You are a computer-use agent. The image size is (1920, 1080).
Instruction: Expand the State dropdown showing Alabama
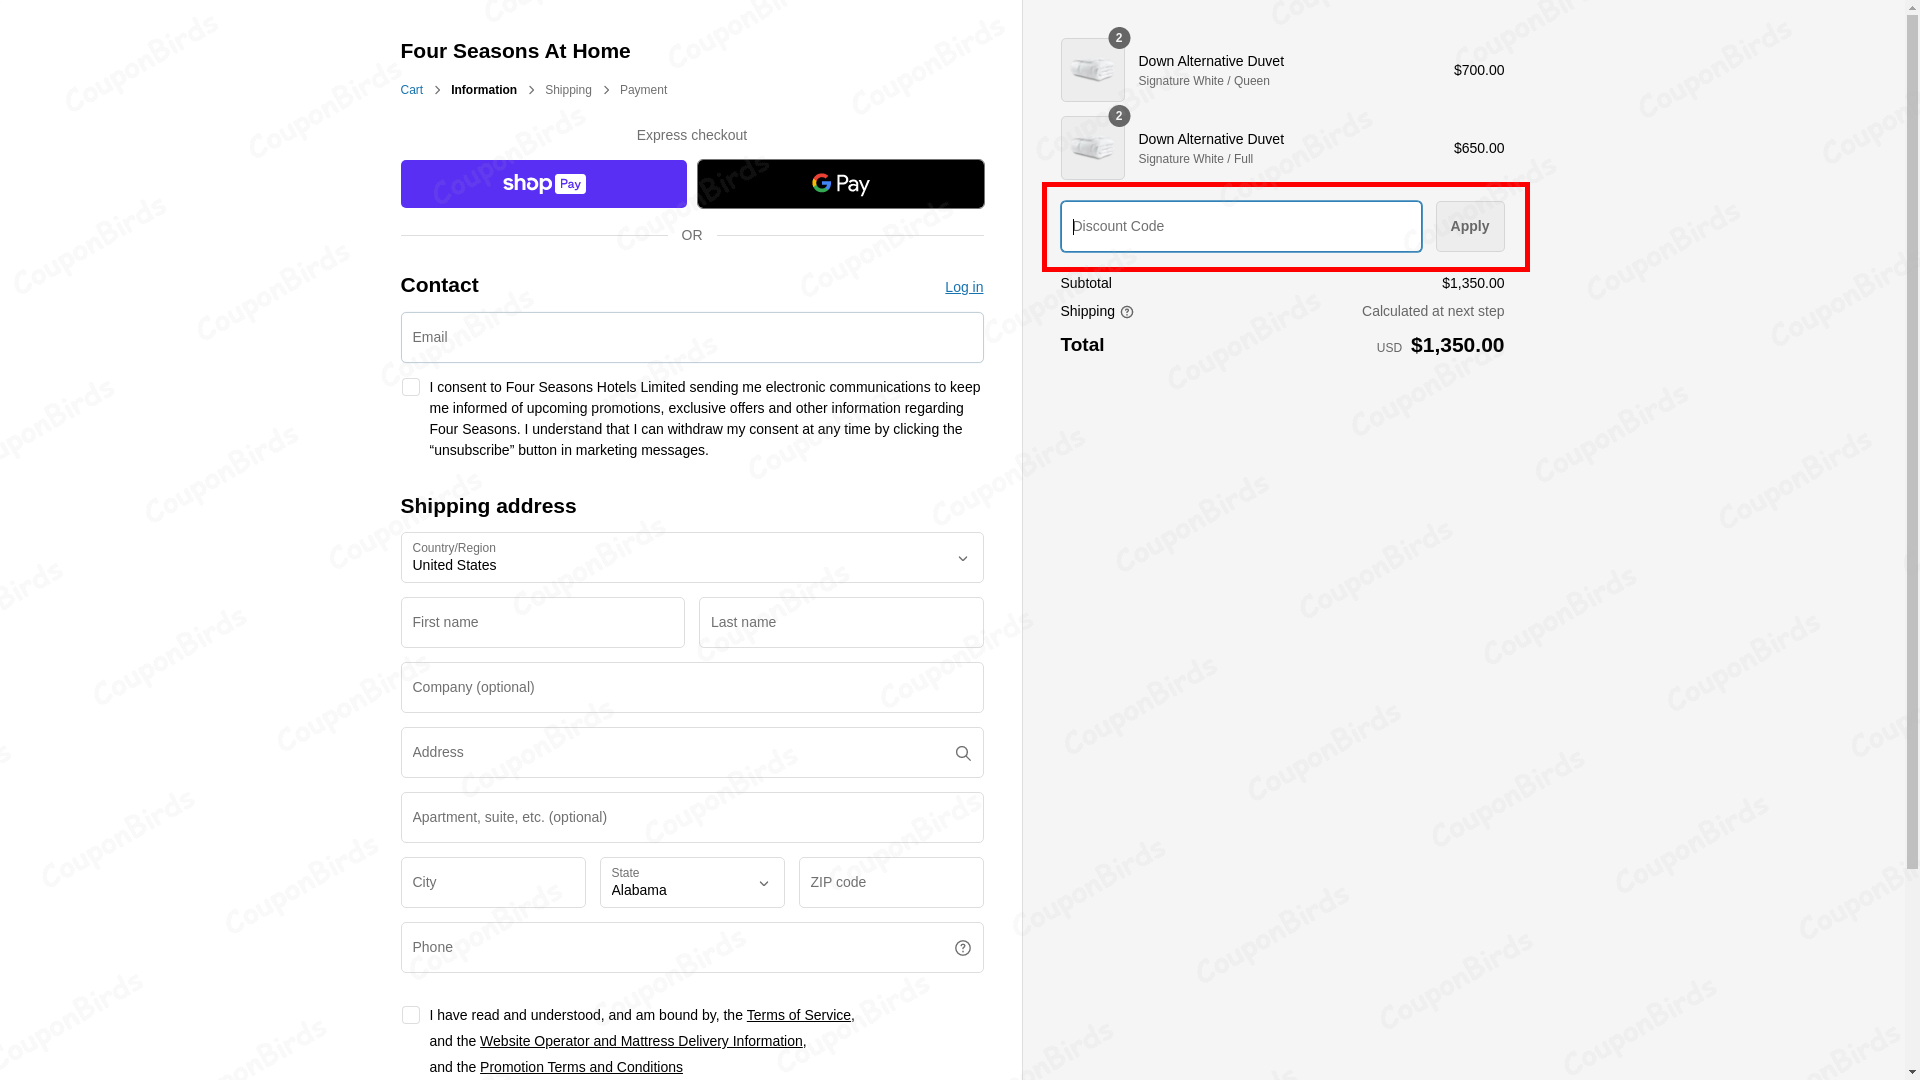tap(691, 883)
